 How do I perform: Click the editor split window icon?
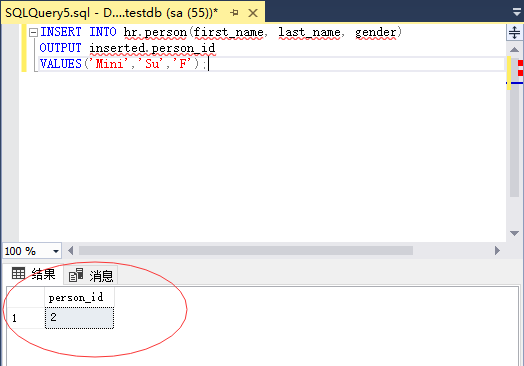click(x=514, y=32)
